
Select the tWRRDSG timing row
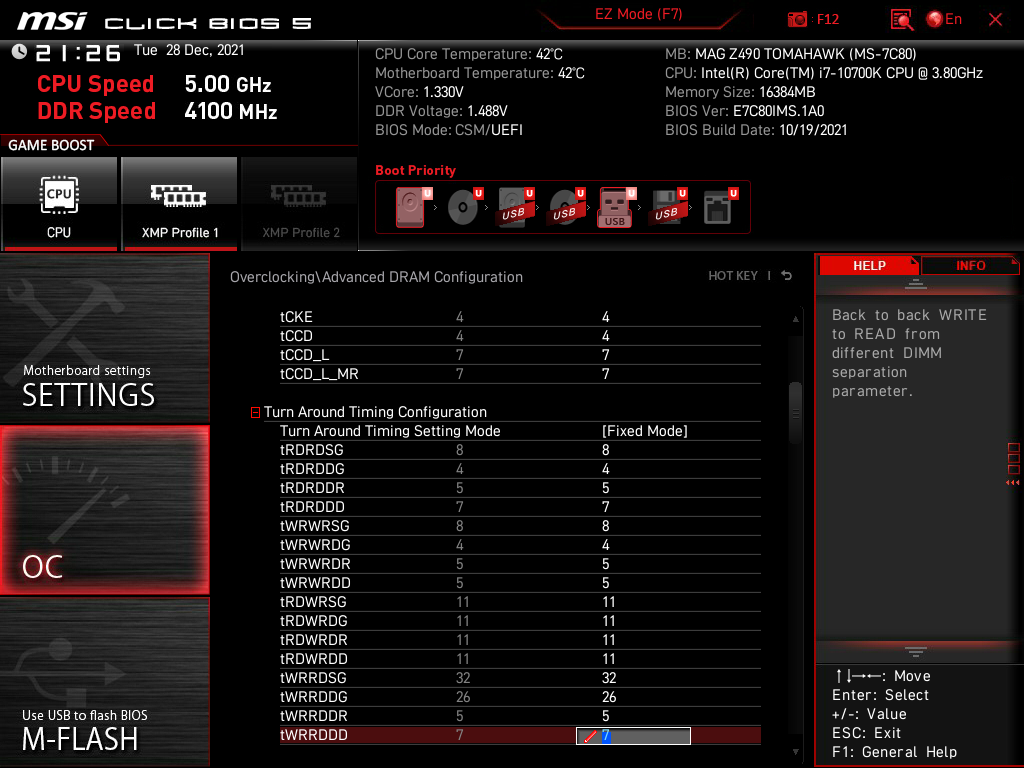pos(520,678)
